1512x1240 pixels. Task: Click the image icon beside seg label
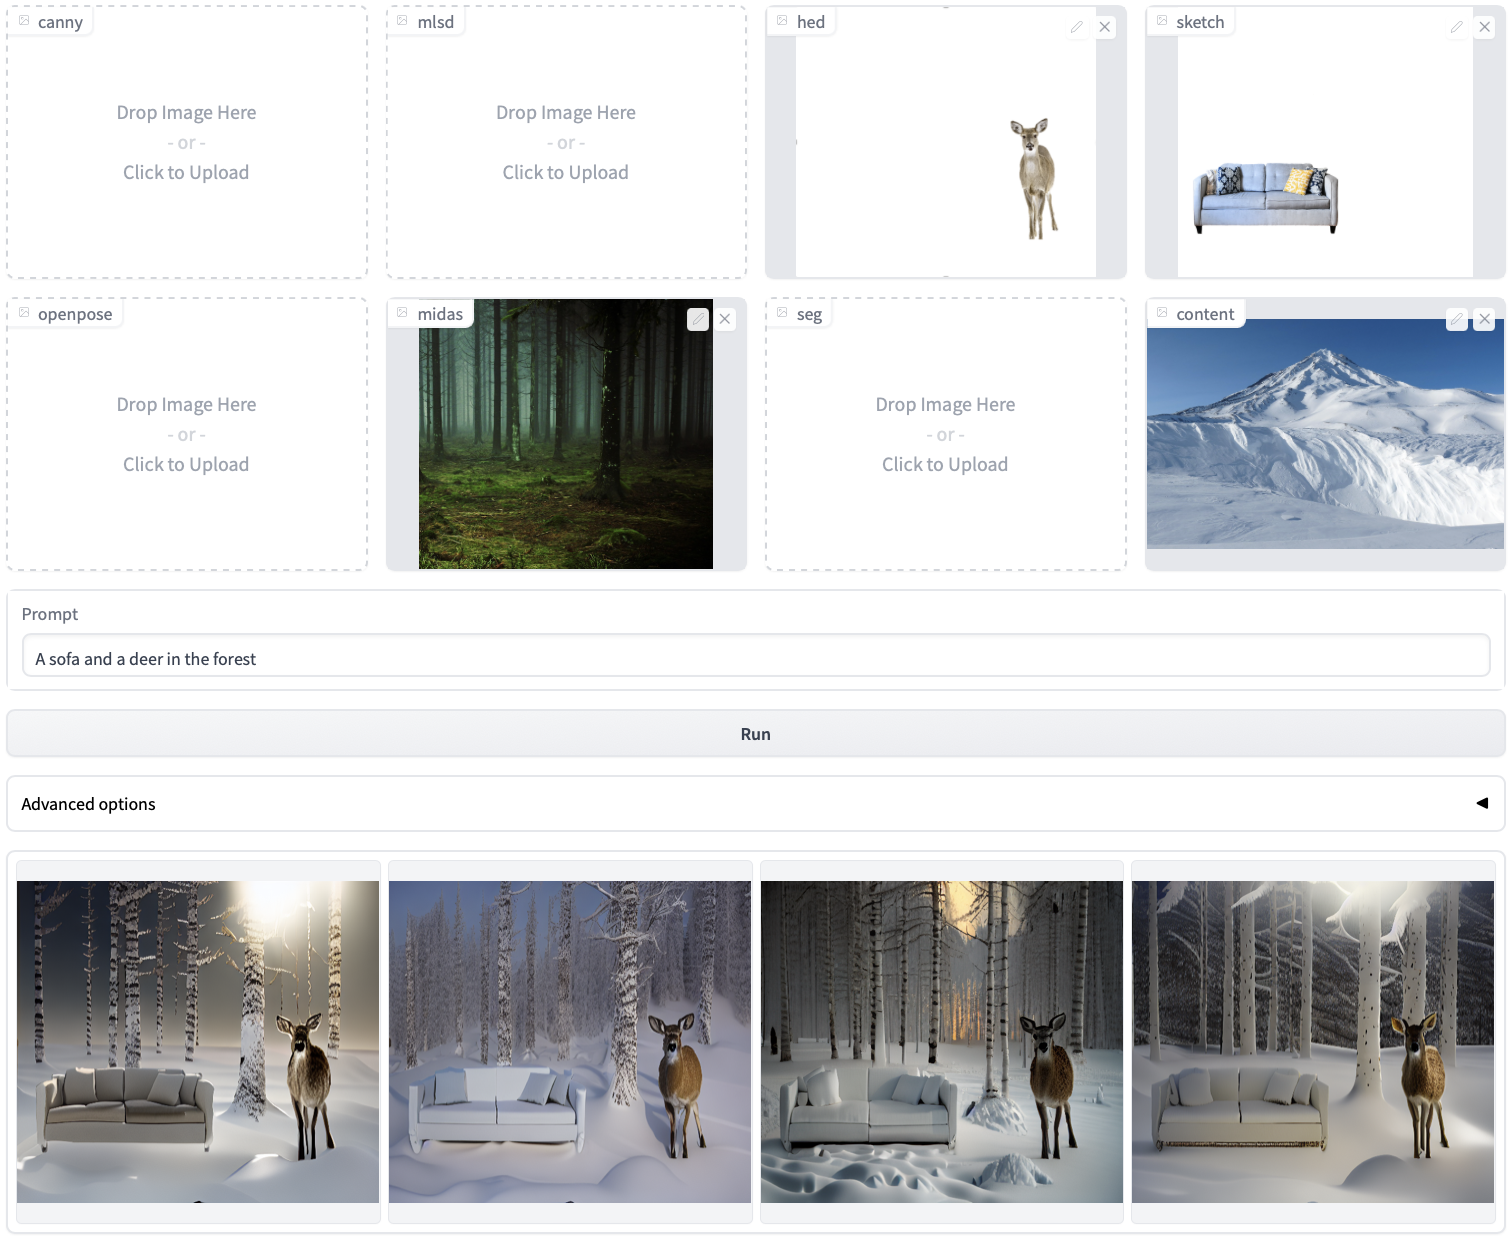click(x=783, y=313)
